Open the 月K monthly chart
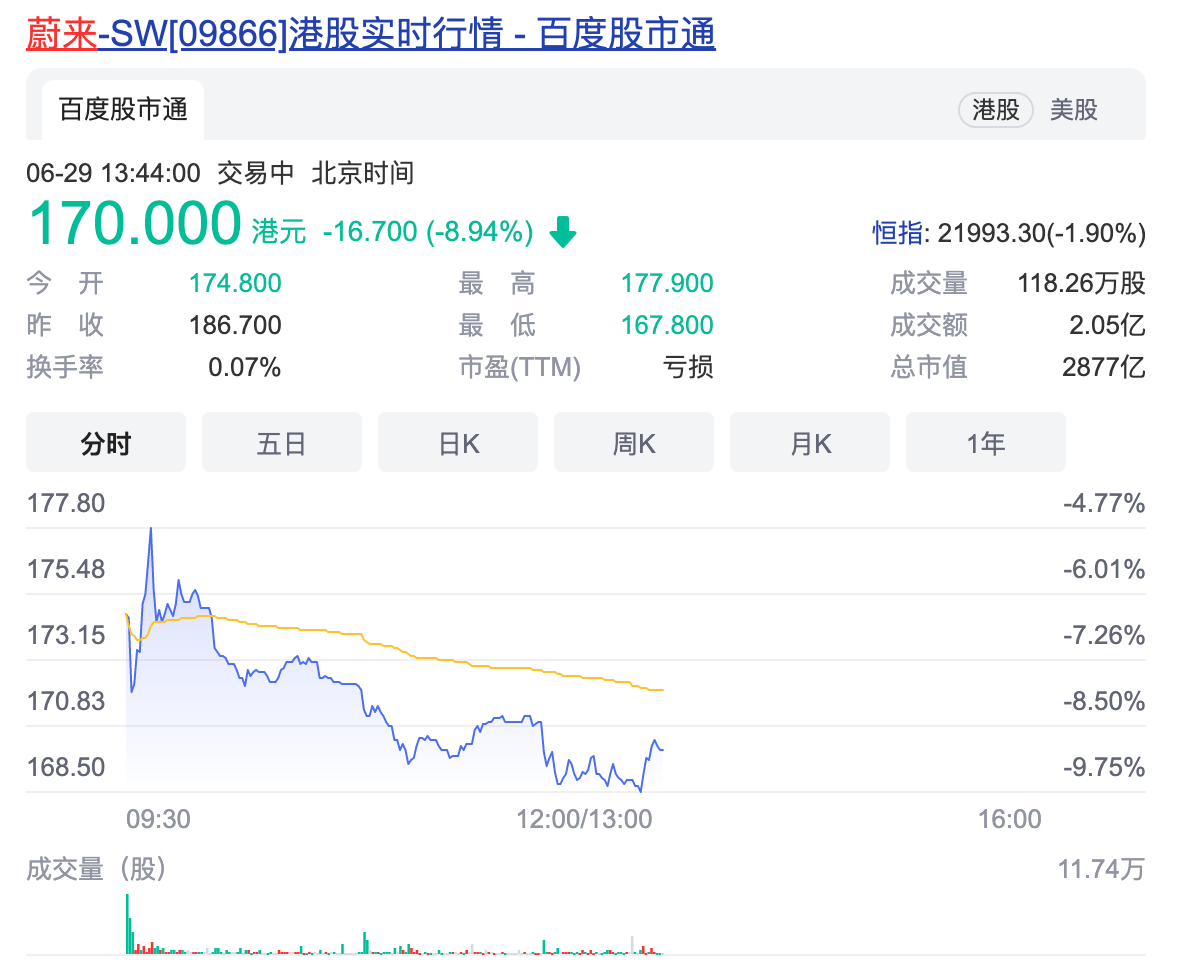Image resolution: width=1184 pixels, height=966 pixels. tap(809, 441)
